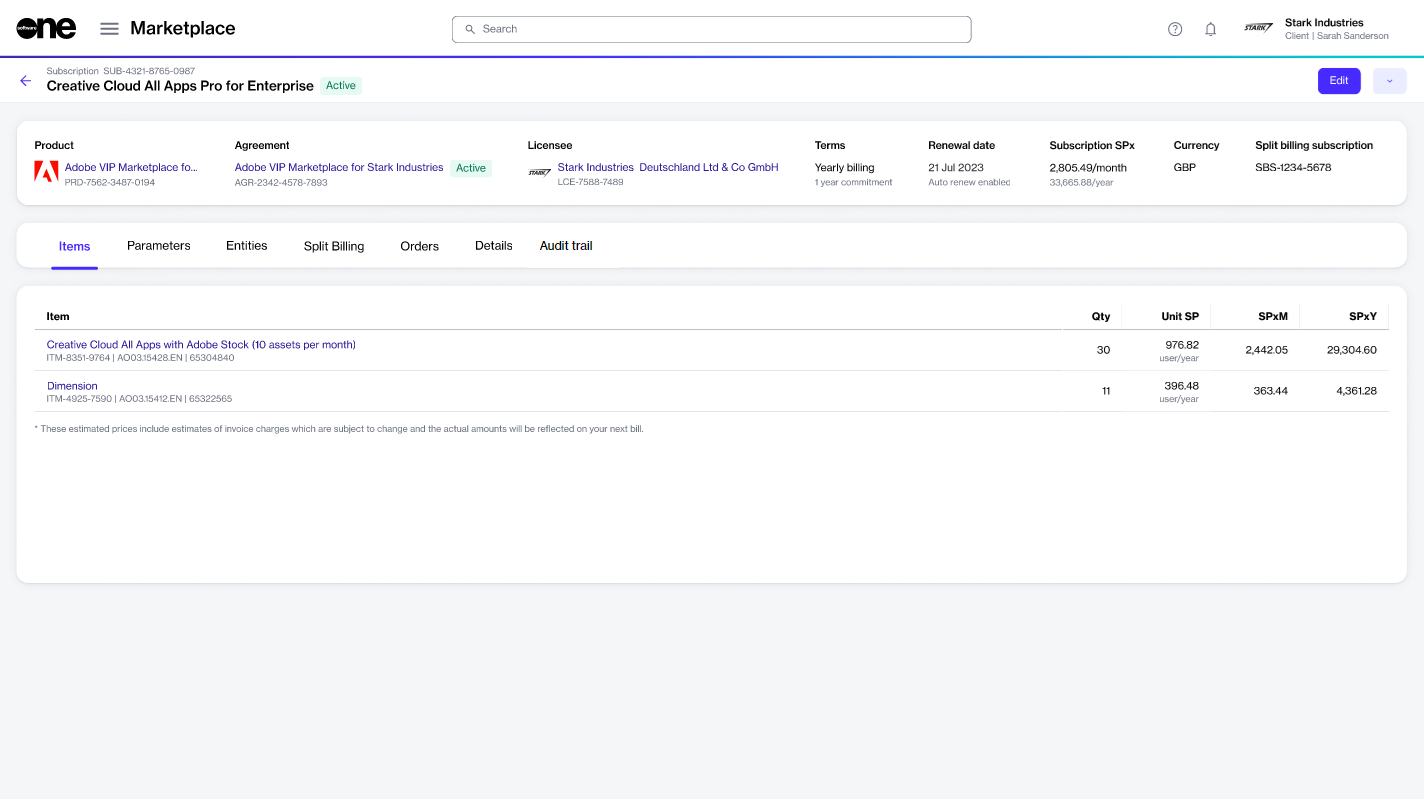Click the Edit button
This screenshot has width=1424, height=803.
coord(1338,81)
